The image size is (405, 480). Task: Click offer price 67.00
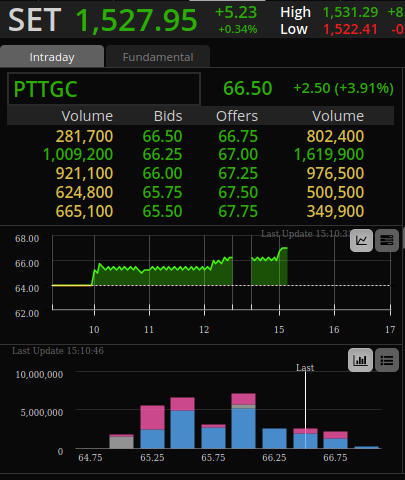238,154
